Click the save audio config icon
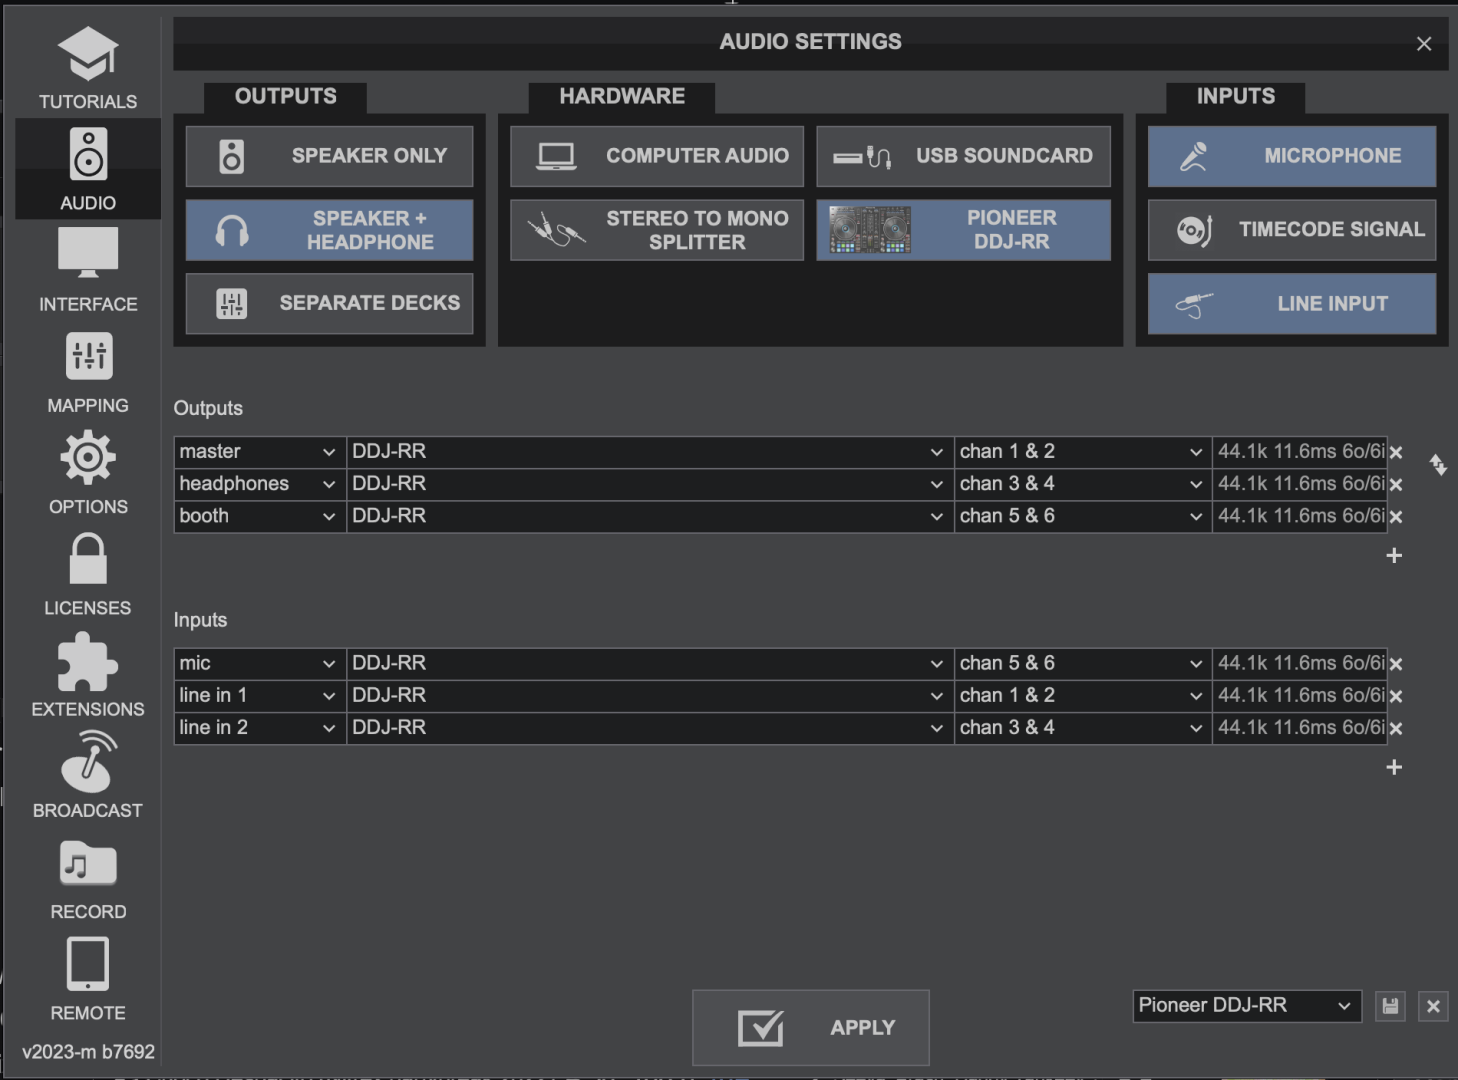 point(1390,1006)
